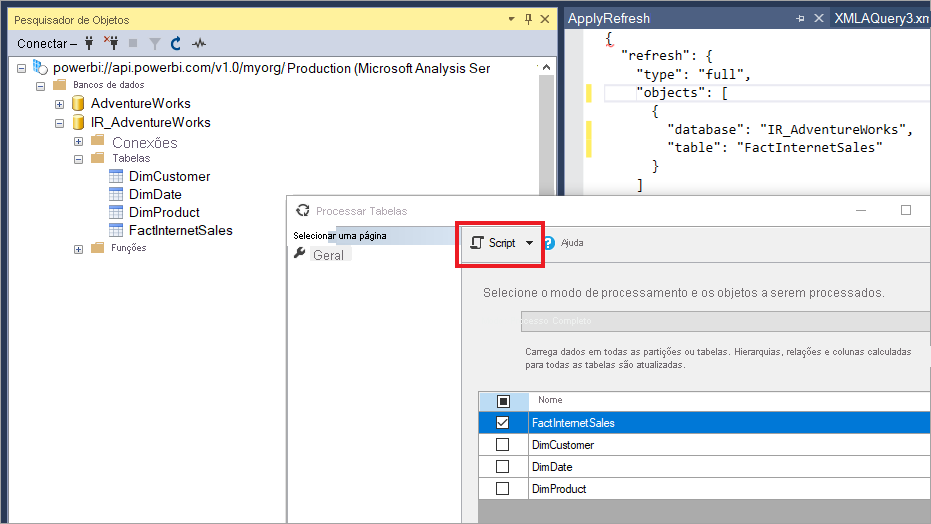The image size is (931, 524).
Task: Click the wrench icon beside Geral
Action: 300,253
